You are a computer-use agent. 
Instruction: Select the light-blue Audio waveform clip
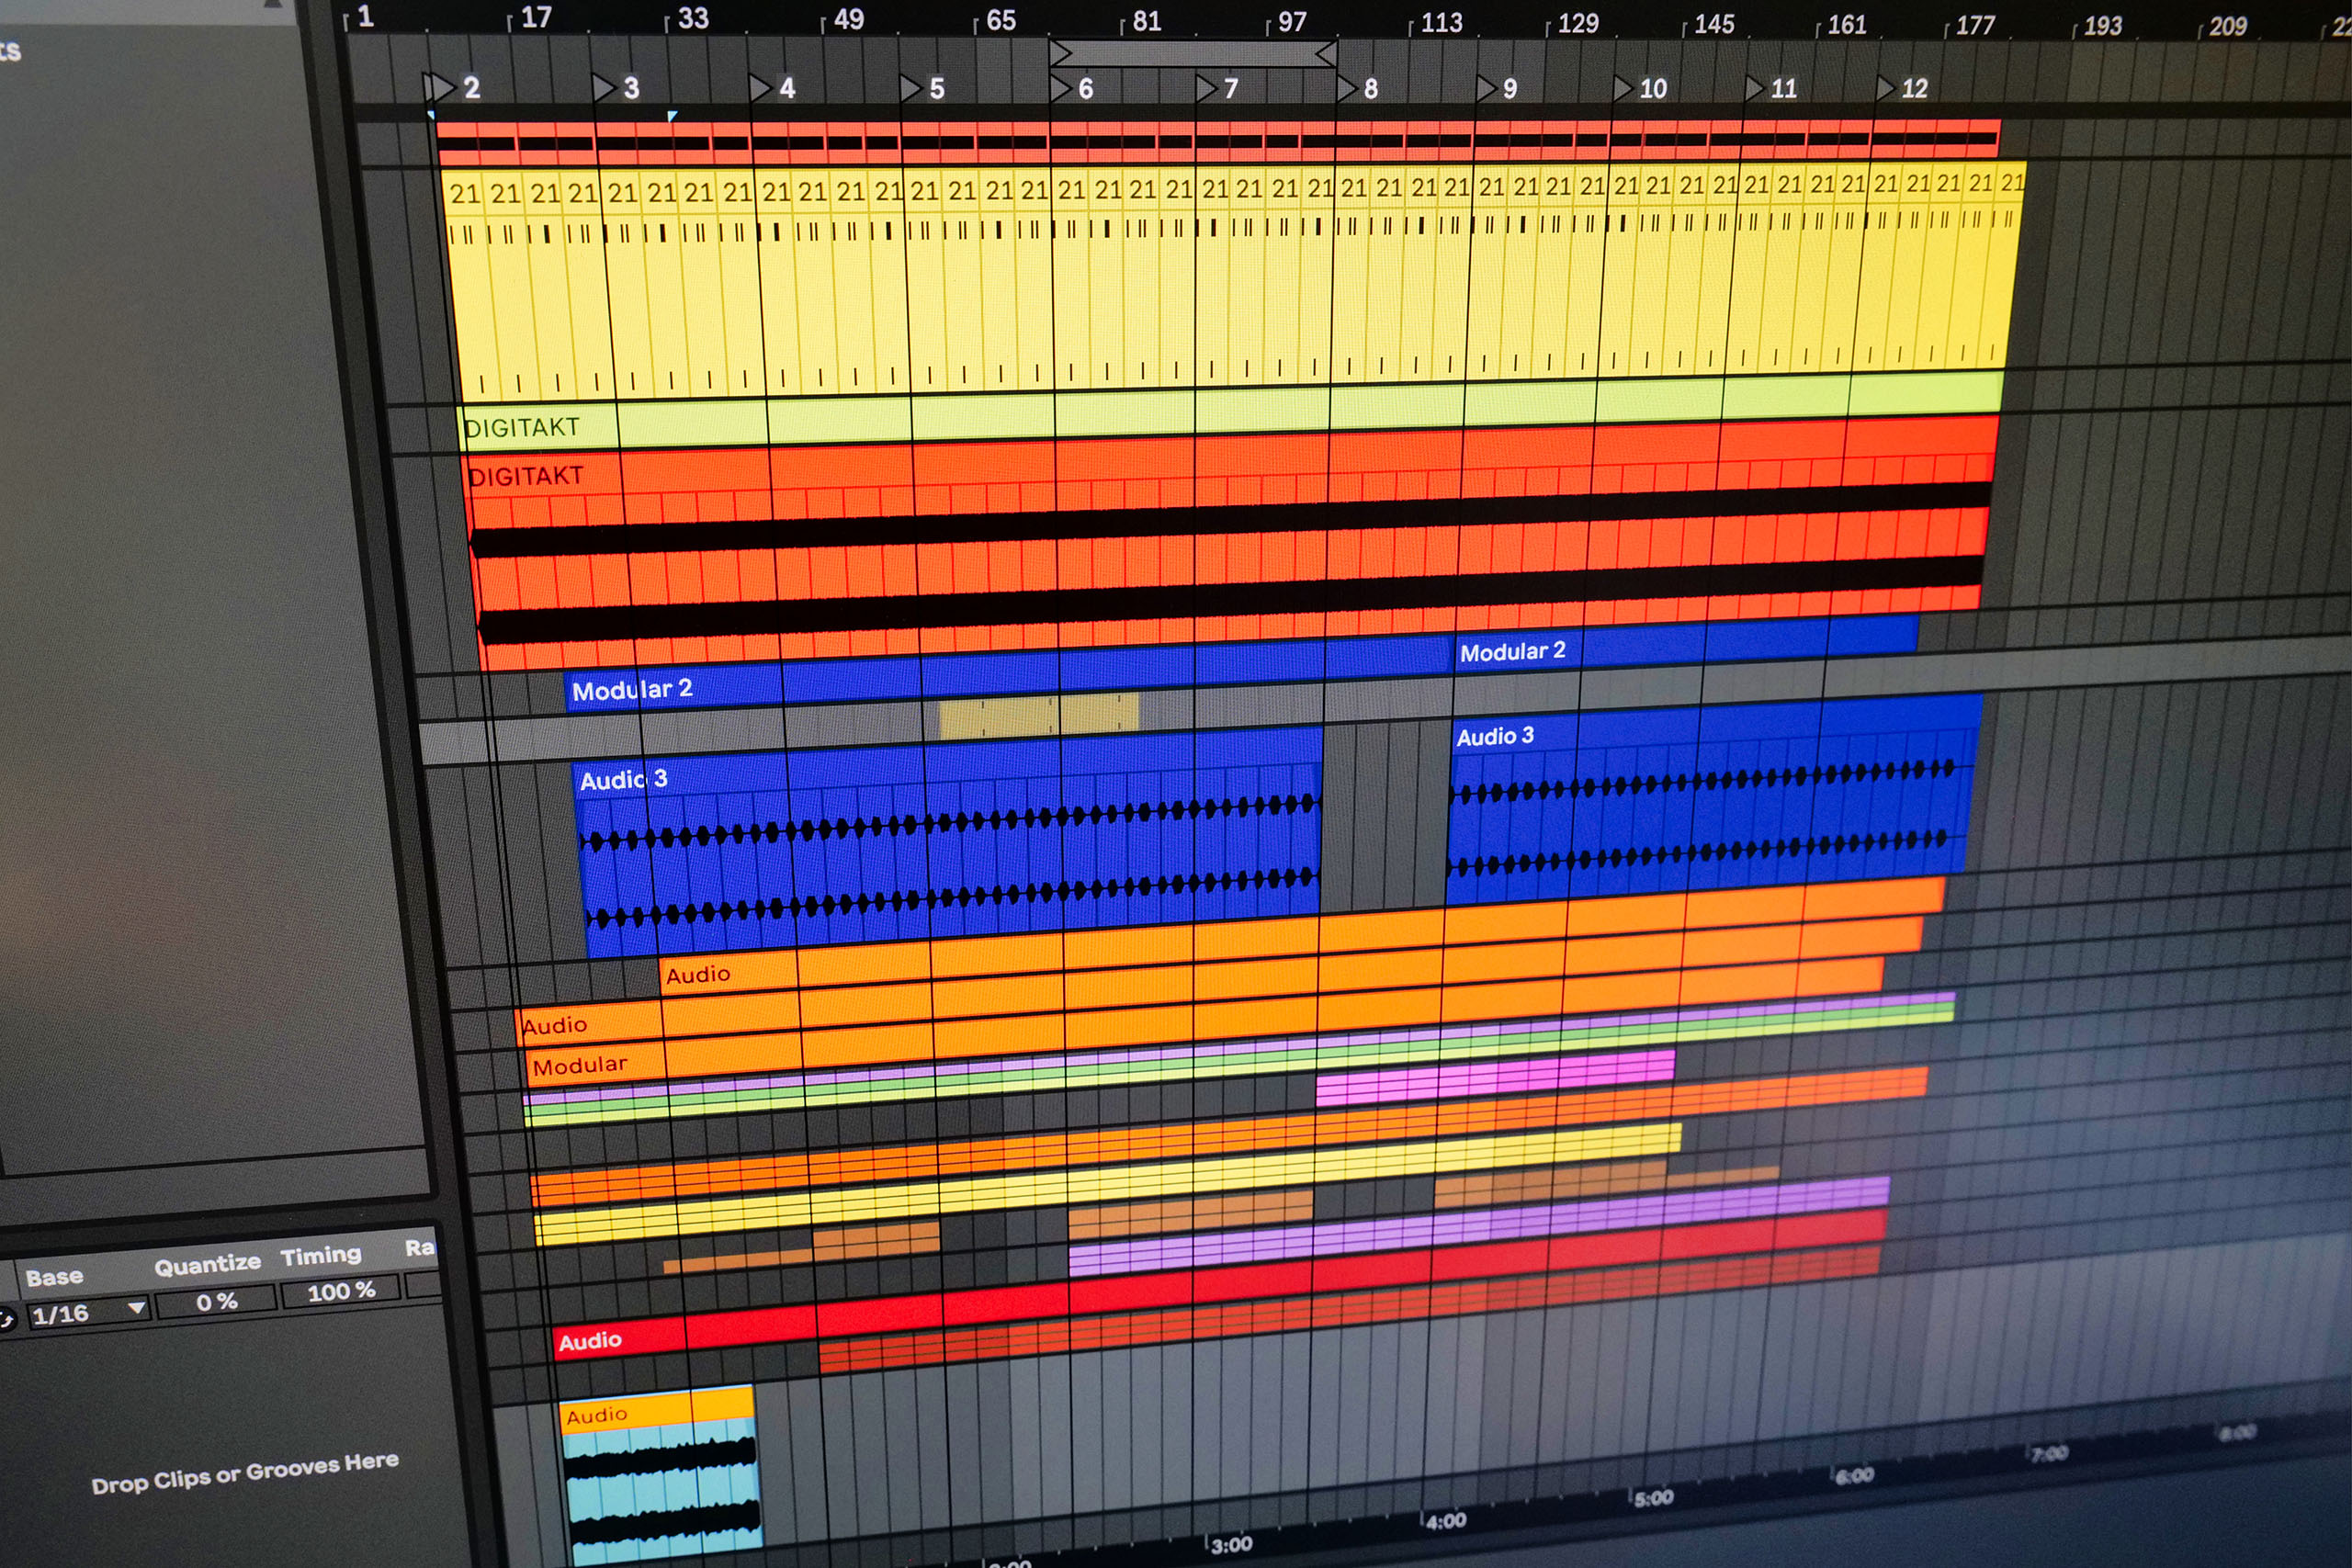click(x=660, y=1477)
